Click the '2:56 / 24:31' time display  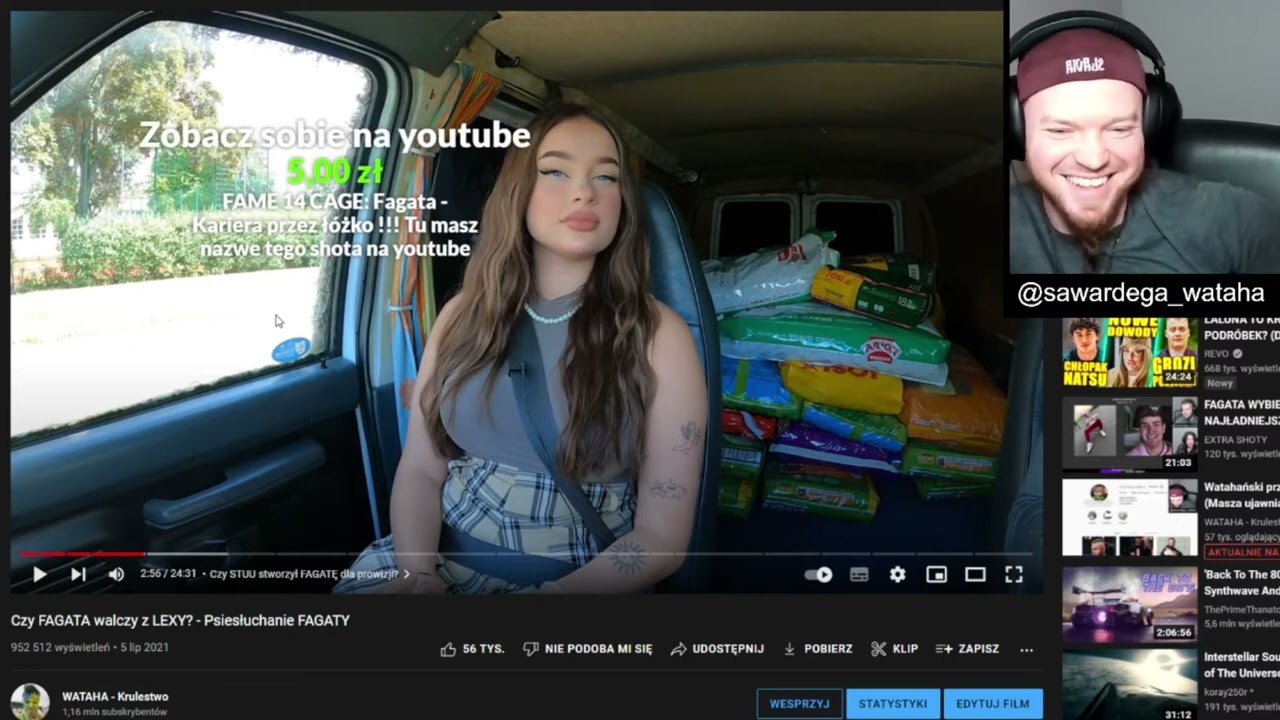(x=168, y=574)
